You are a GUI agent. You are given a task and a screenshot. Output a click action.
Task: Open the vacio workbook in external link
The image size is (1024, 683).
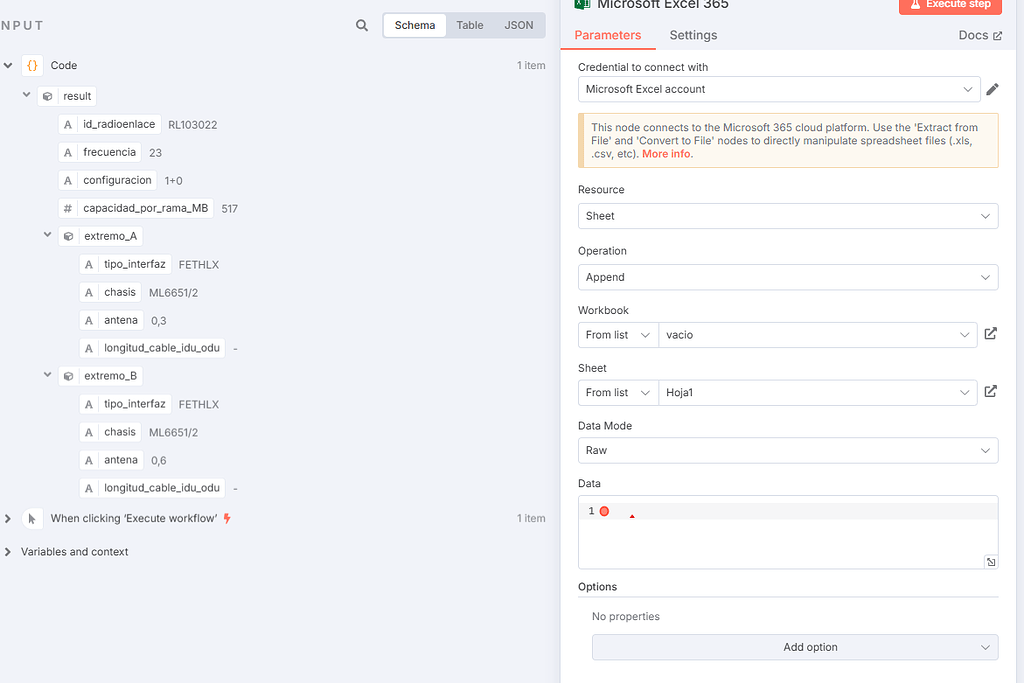click(x=990, y=334)
